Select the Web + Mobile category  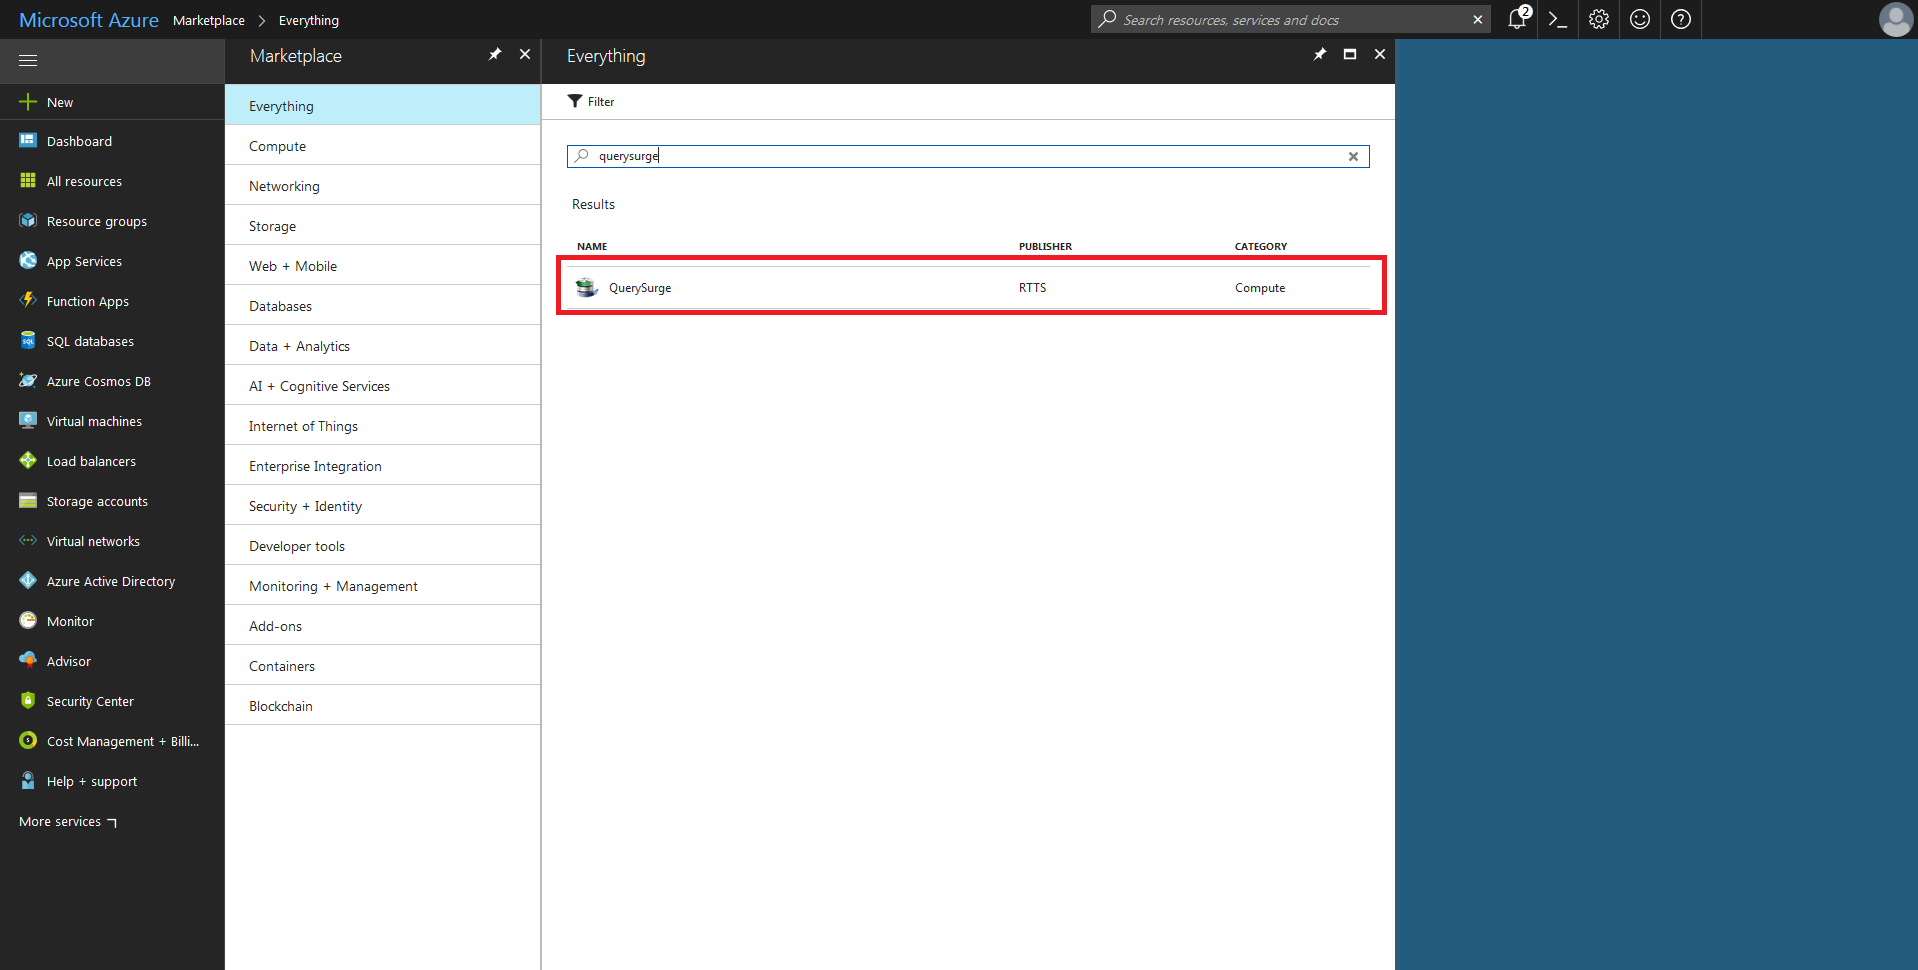[x=383, y=265]
